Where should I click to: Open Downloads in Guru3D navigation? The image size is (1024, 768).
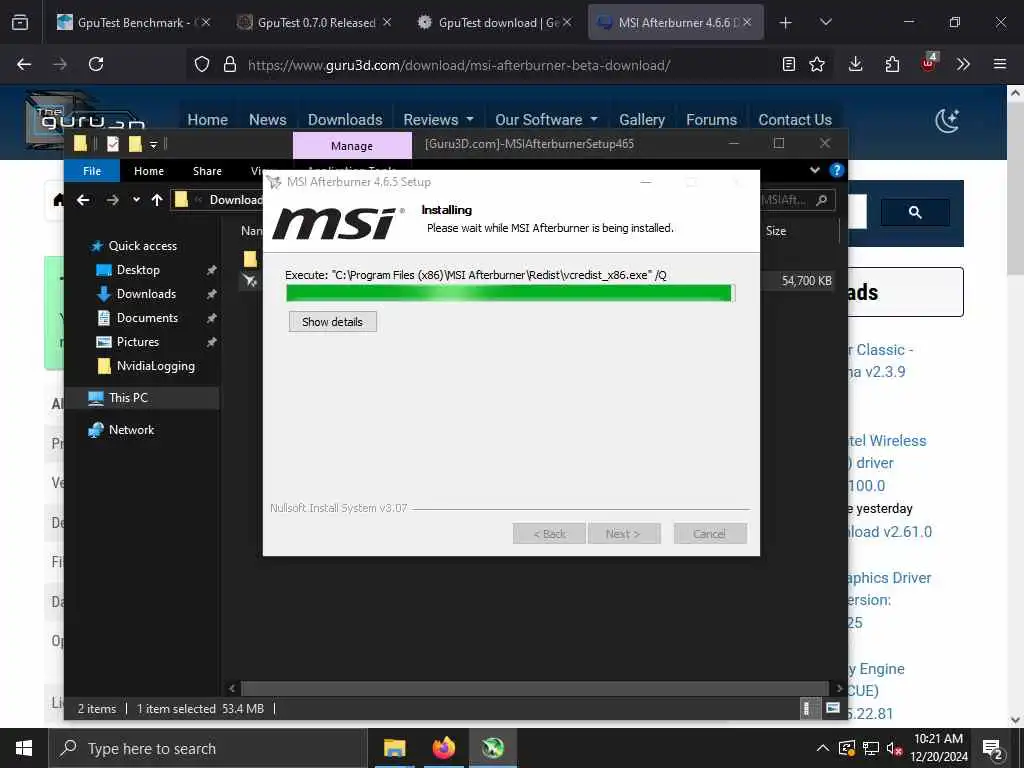point(345,120)
